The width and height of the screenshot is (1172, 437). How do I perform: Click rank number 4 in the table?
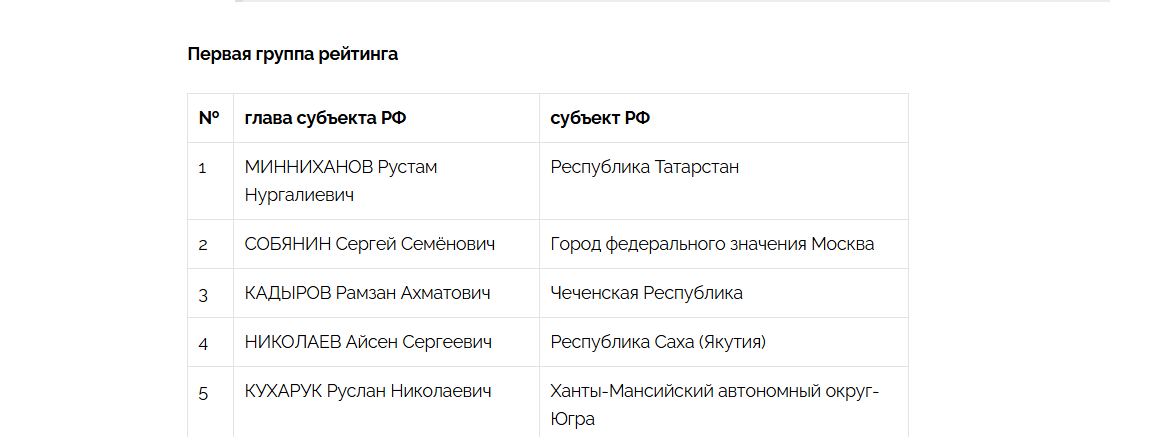point(203,344)
